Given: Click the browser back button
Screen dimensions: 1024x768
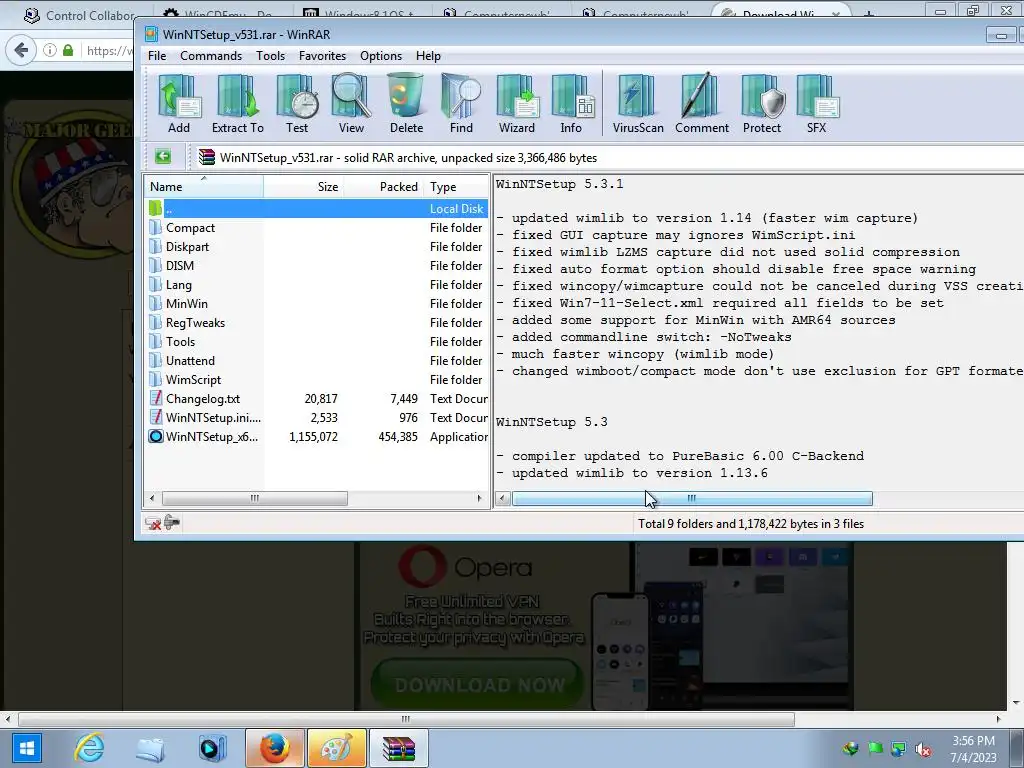Looking at the screenshot, I should pos(22,50).
